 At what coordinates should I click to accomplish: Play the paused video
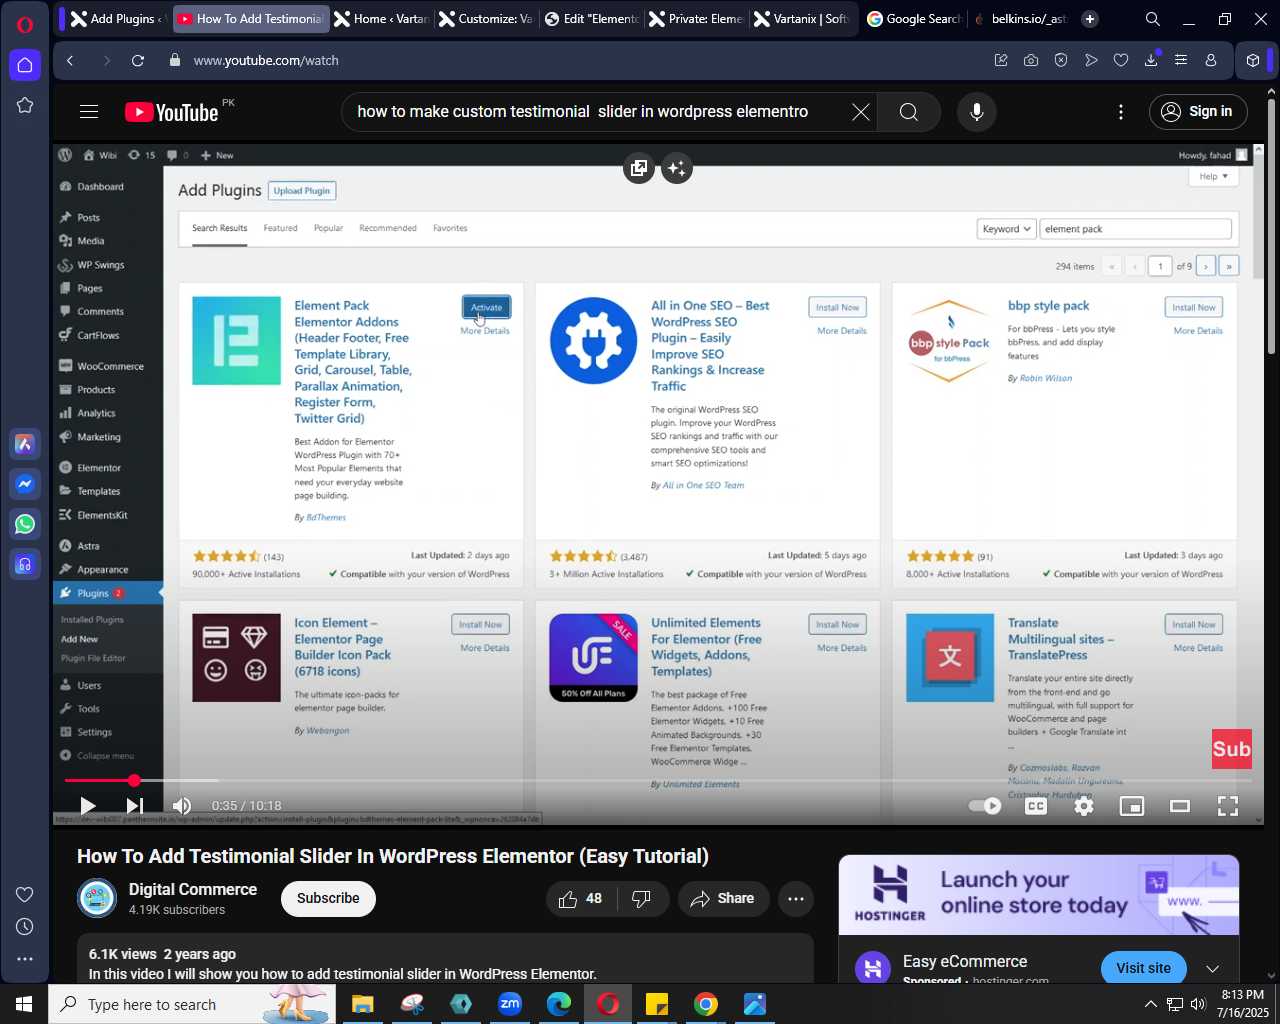87,806
